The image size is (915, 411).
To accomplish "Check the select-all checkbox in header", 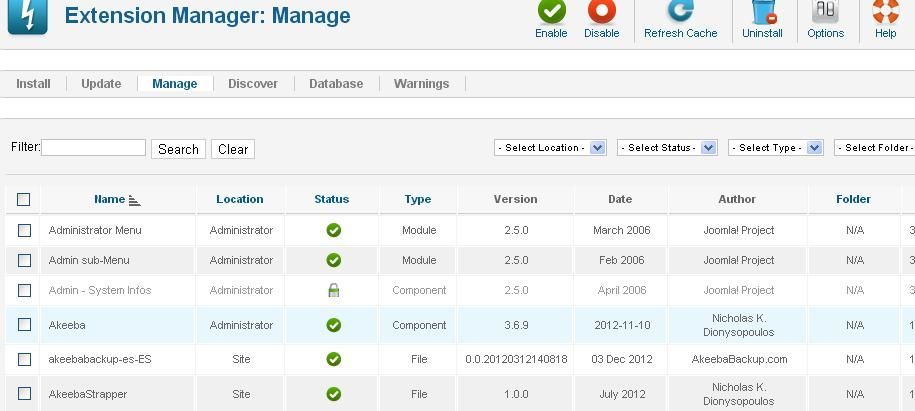I will 23,200.
